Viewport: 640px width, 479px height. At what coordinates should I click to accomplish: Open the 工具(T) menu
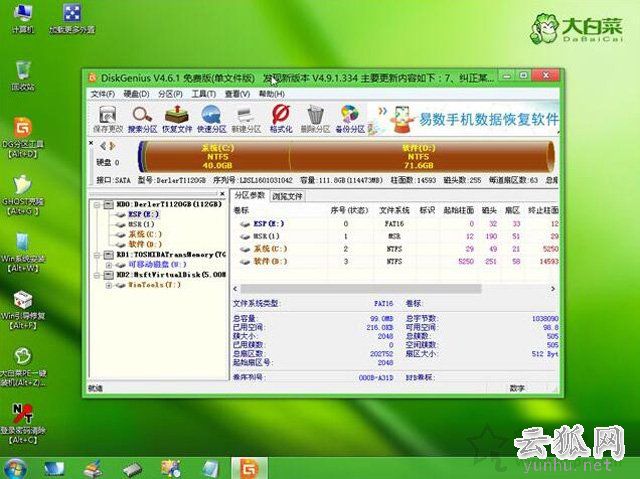(x=204, y=94)
